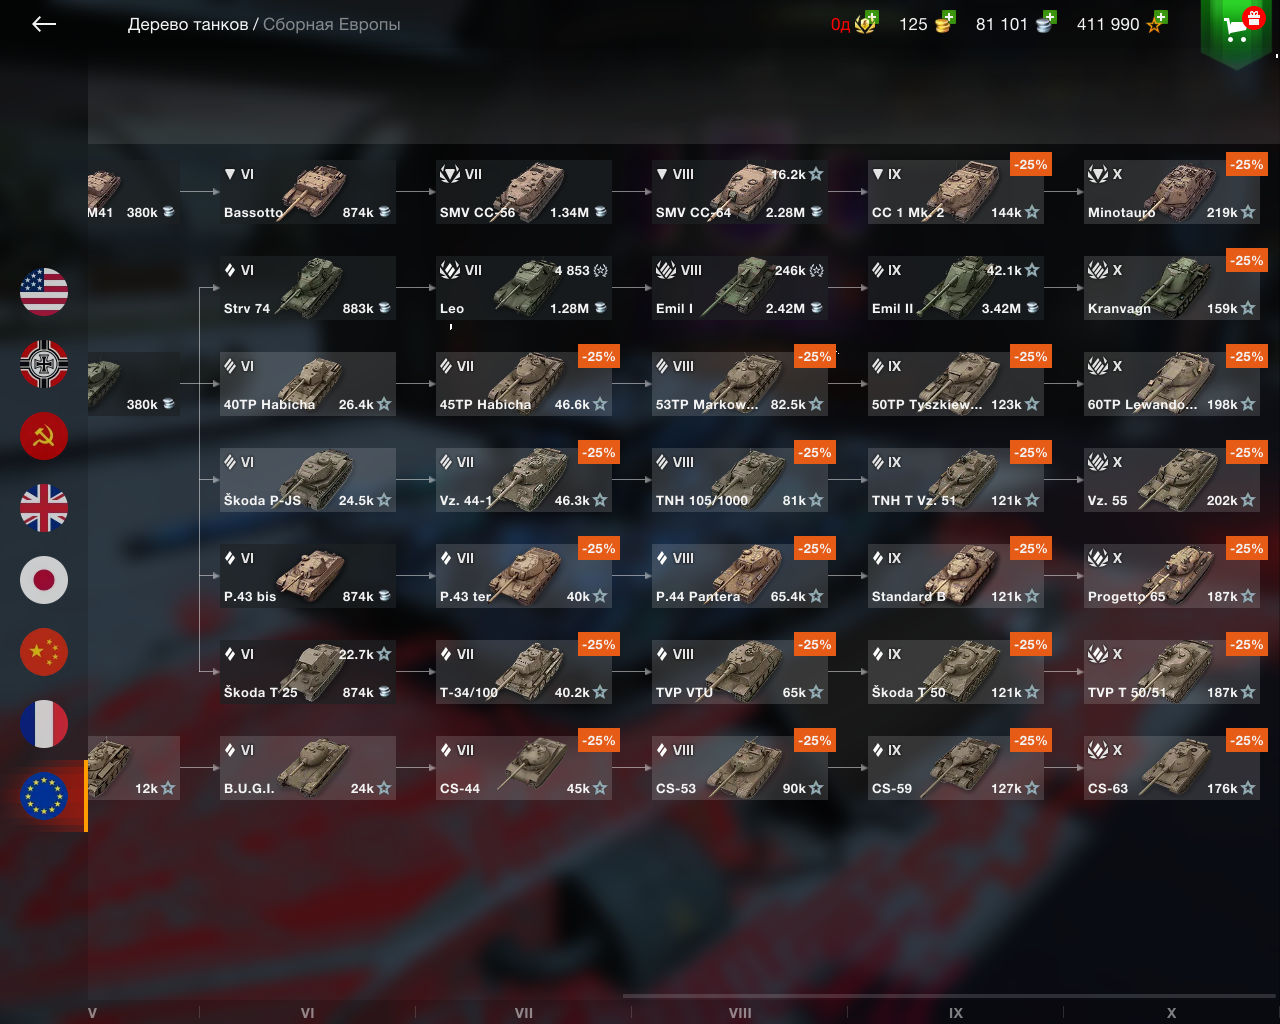The height and width of the screenshot is (1024, 1280).
Task: Select the United Kingdom flag icon
Action: (44, 508)
